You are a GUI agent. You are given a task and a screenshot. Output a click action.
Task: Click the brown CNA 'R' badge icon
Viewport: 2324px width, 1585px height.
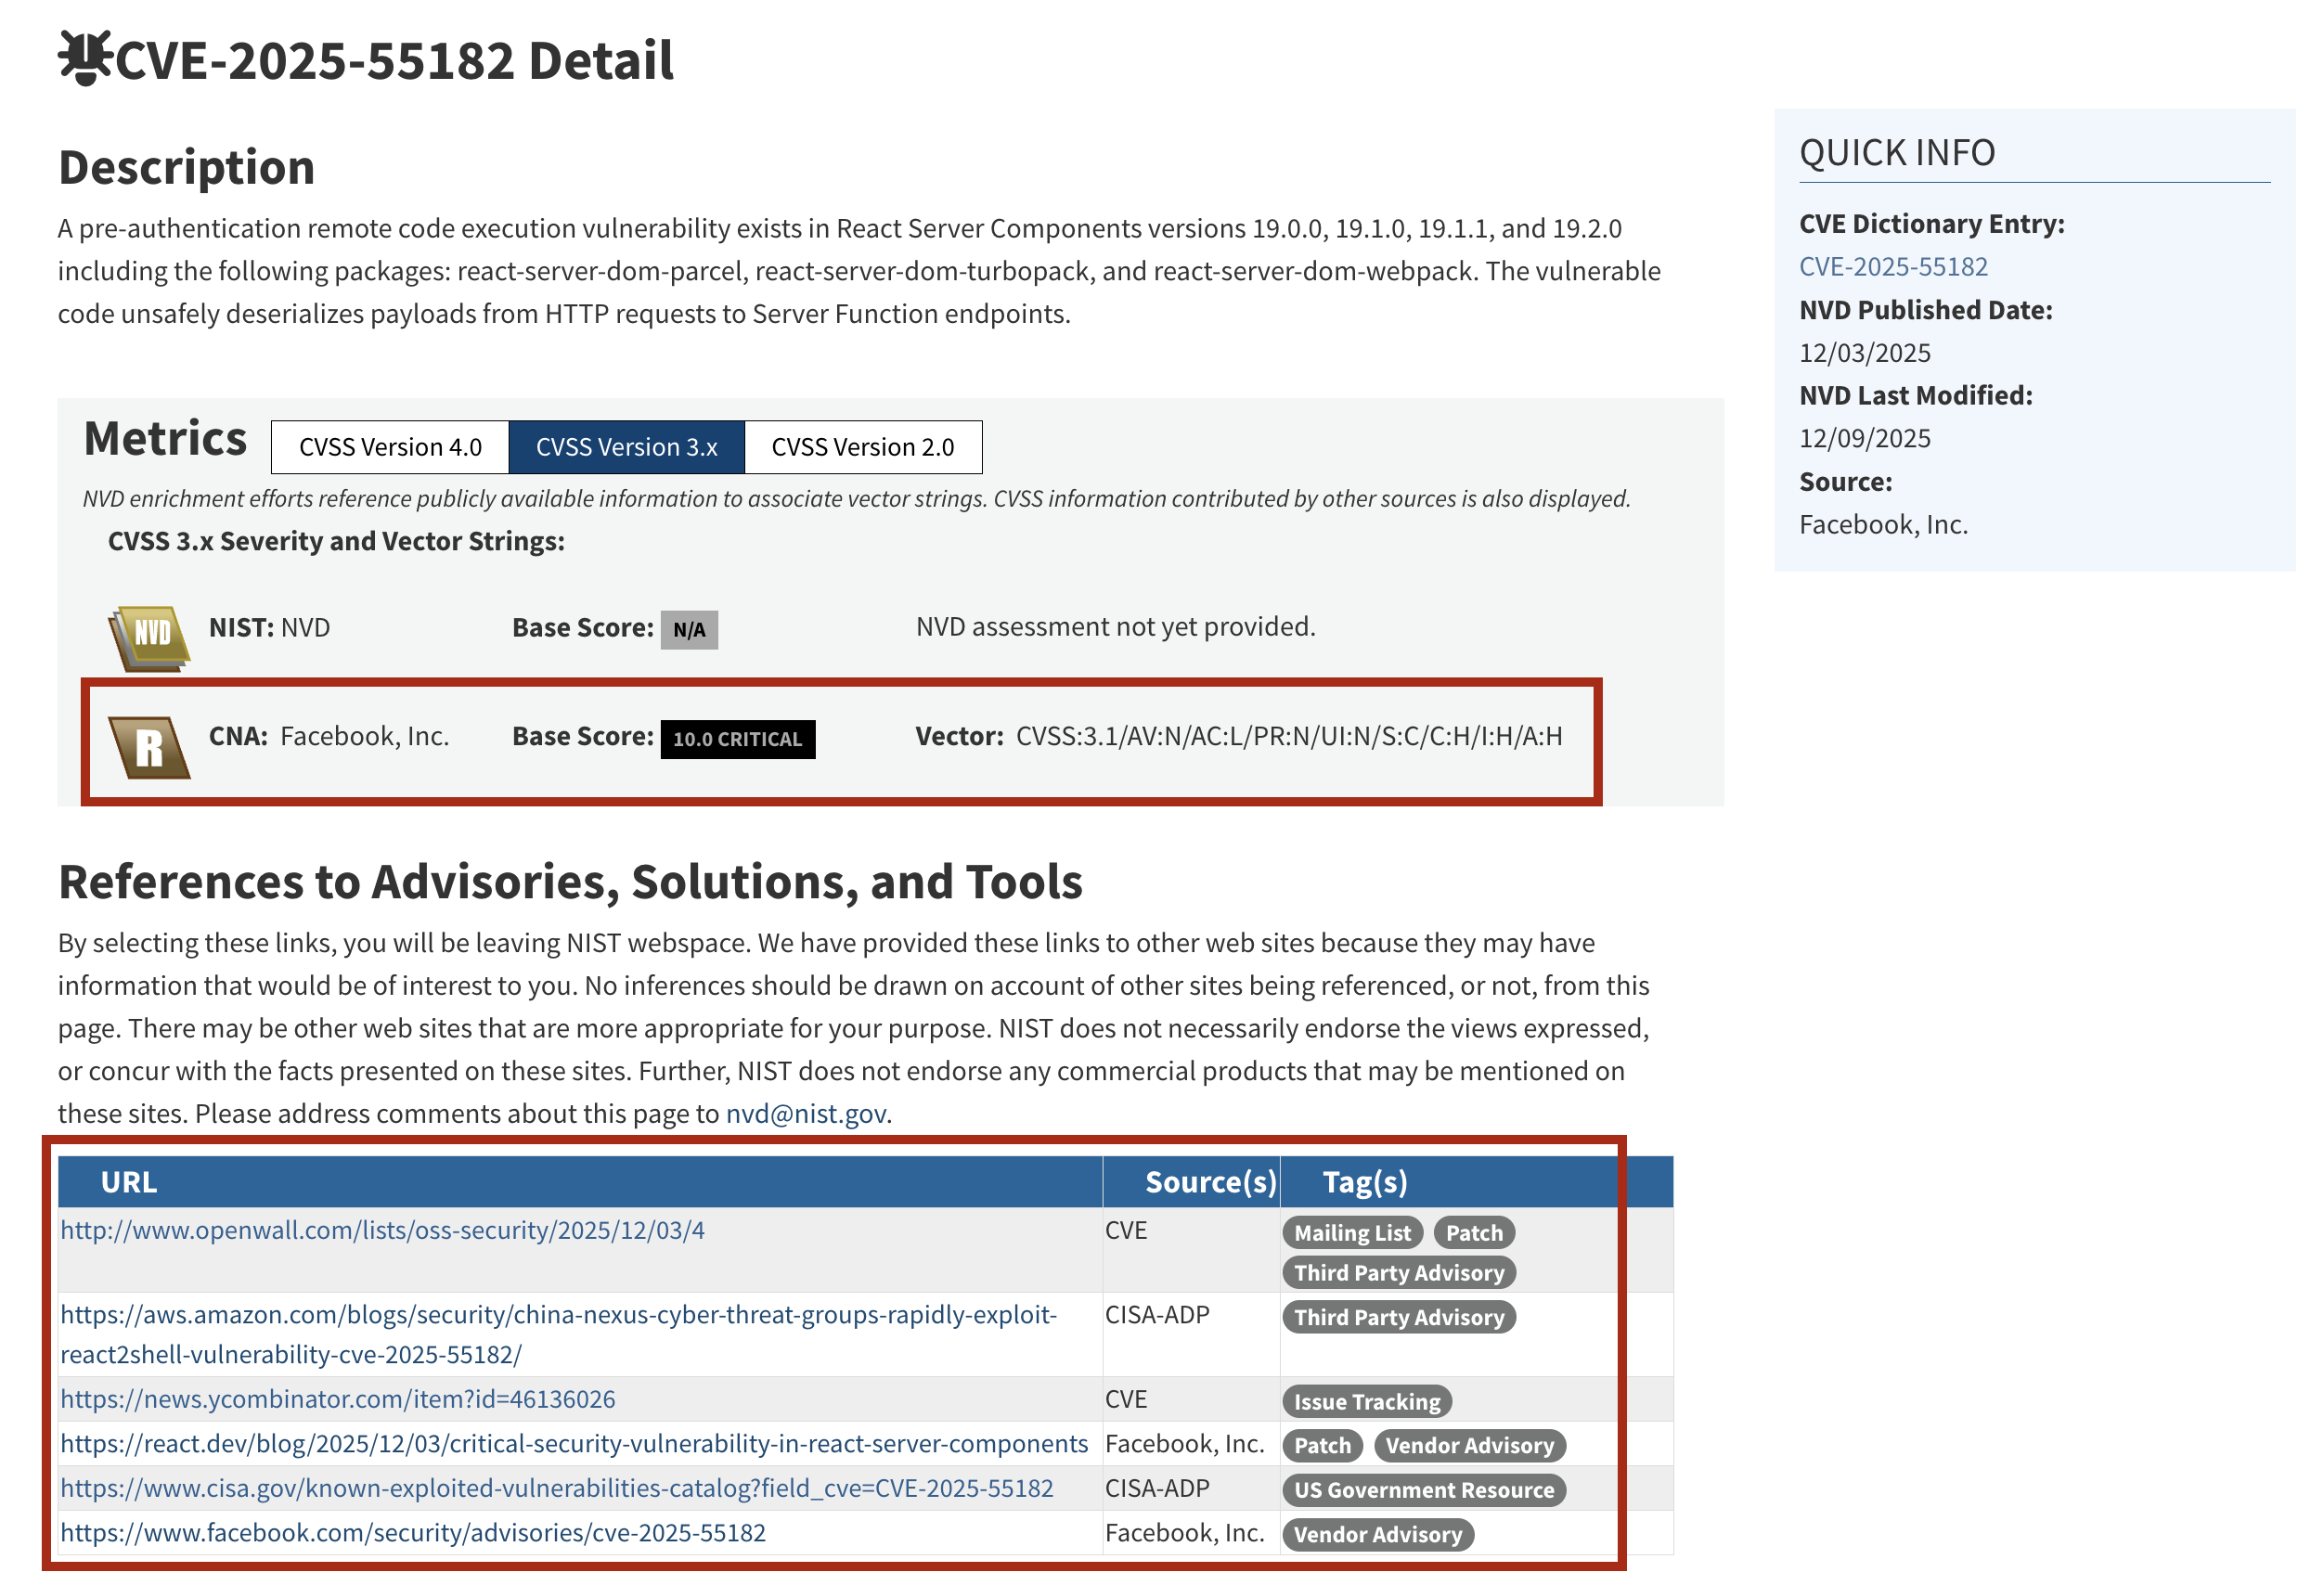click(149, 746)
